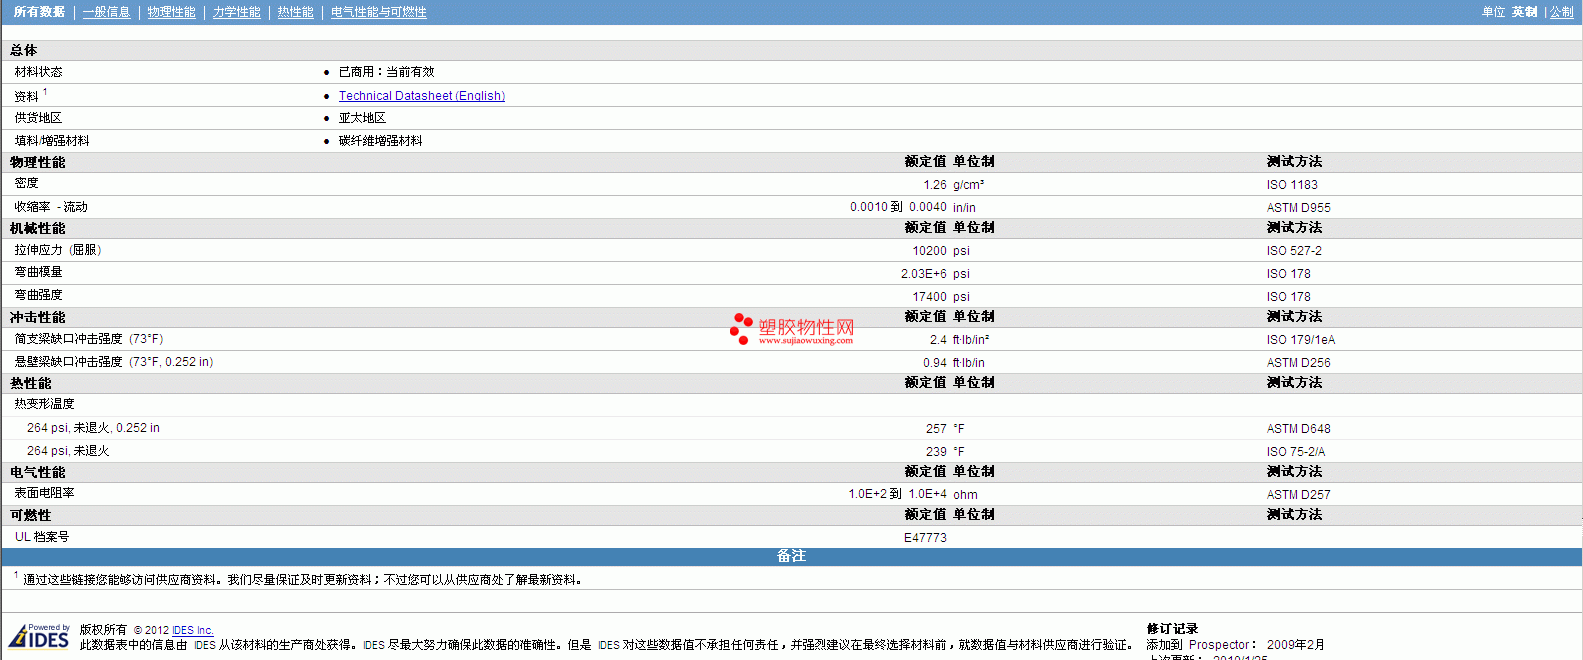Screen dimensions: 1583x660
Task: Click the IDES logo in the footer
Action: point(39,637)
